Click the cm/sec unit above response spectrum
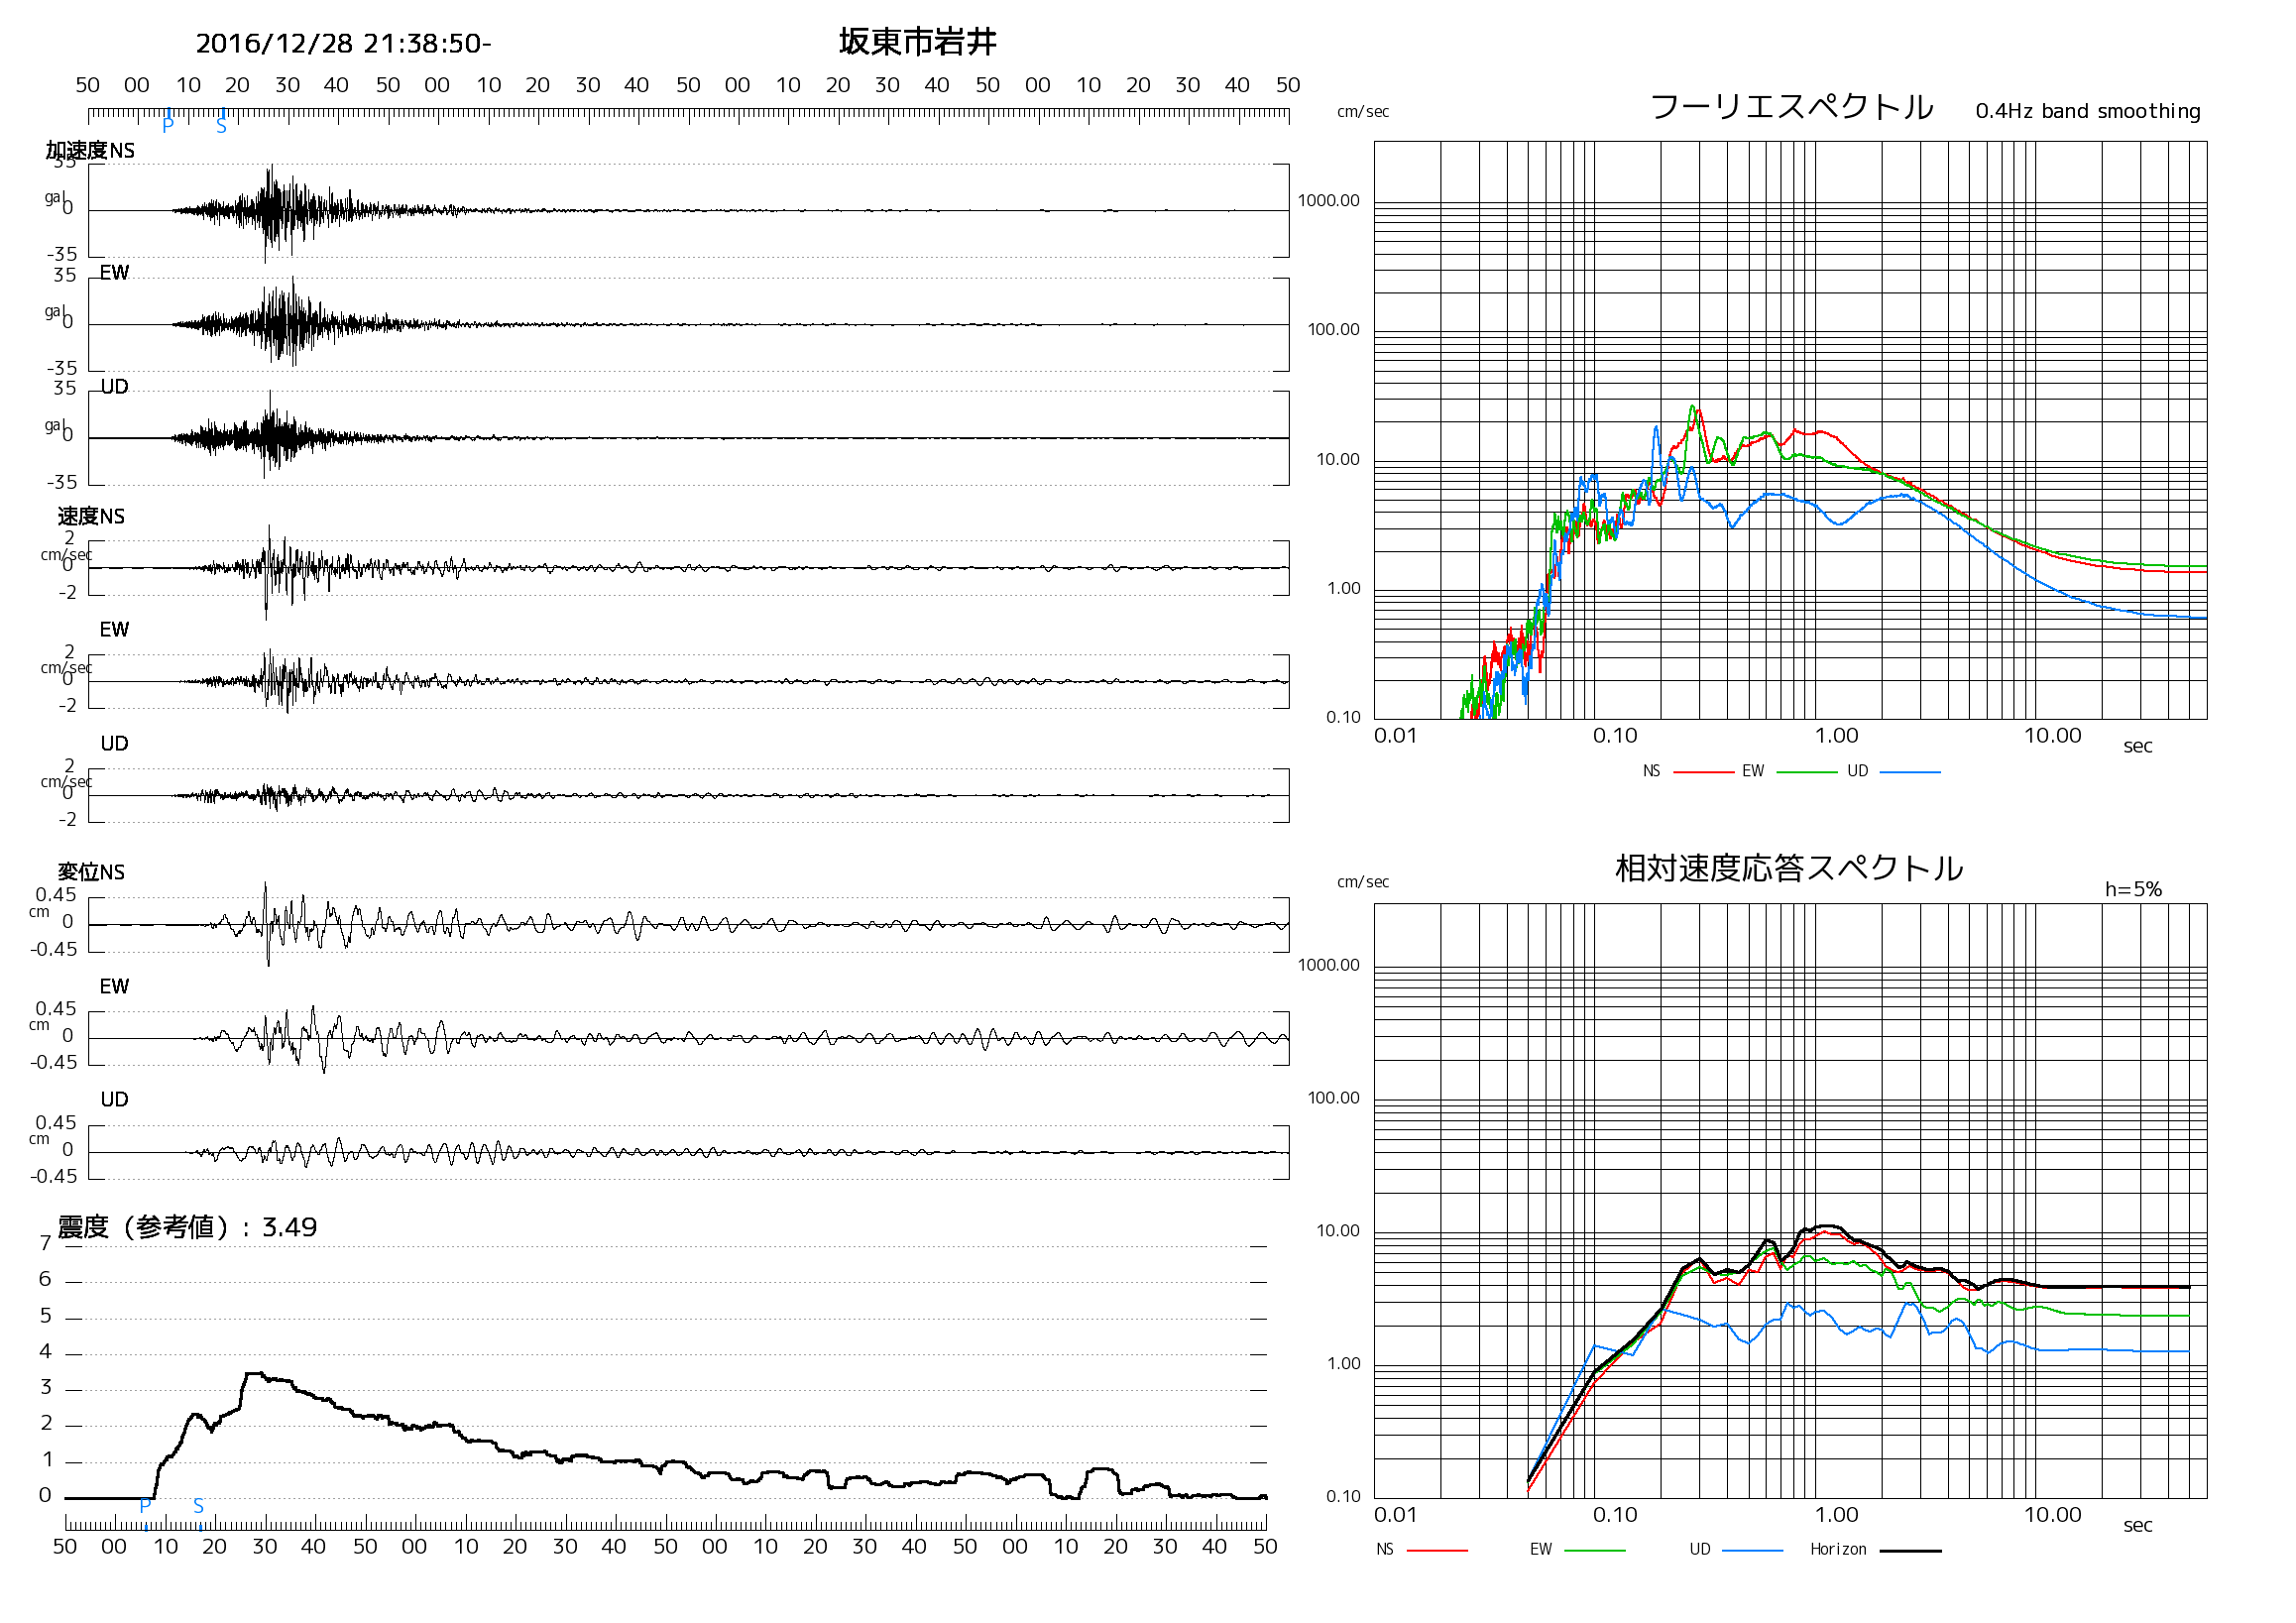This screenshot has width=2296, height=1623. [1363, 882]
